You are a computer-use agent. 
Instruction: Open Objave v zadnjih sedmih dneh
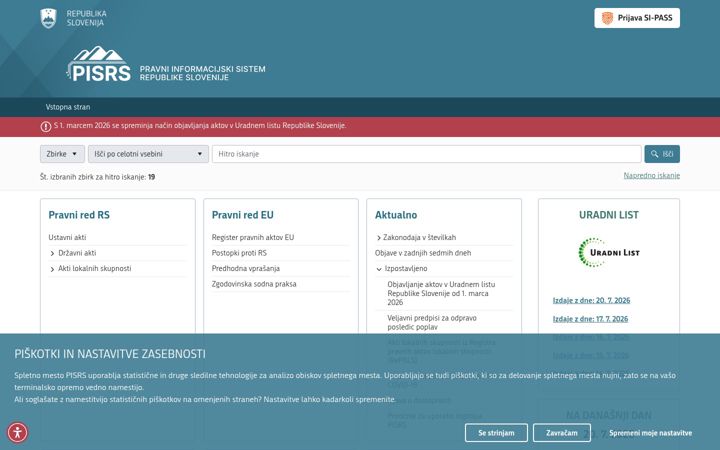point(423,253)
